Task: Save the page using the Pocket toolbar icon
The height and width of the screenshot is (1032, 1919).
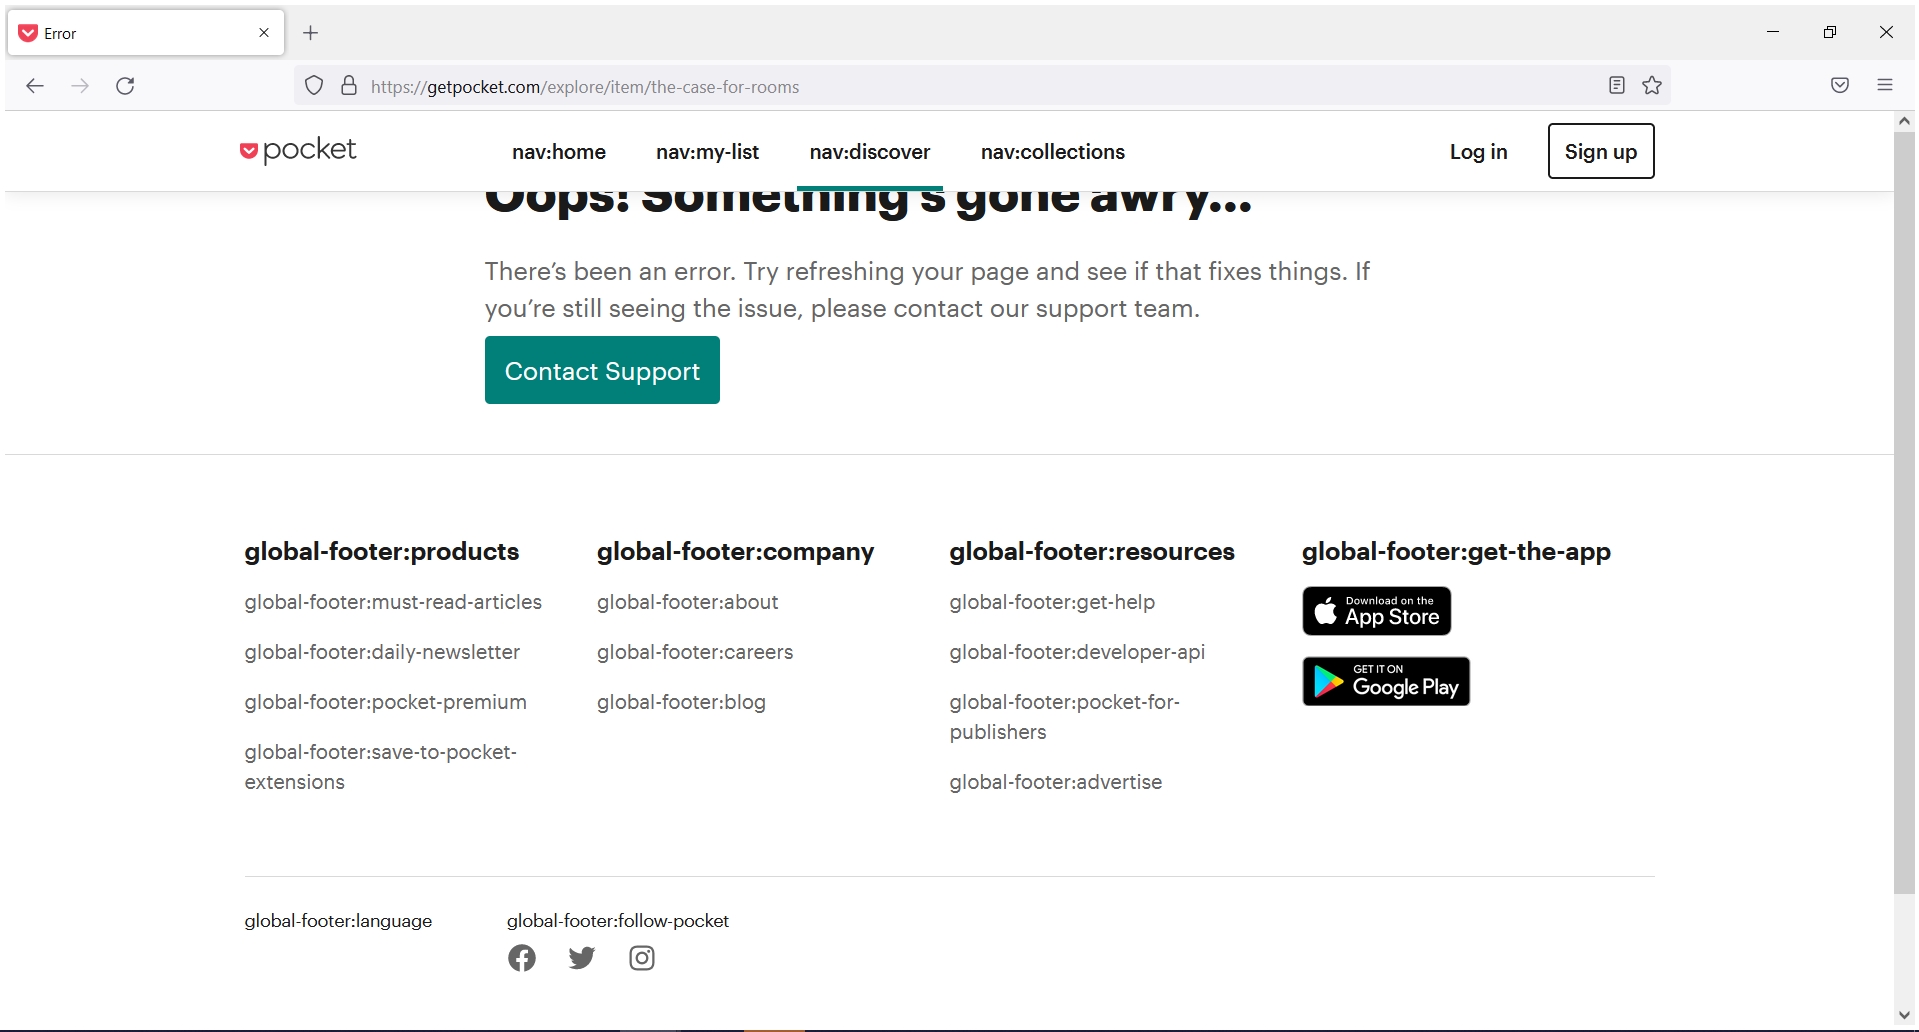Action: click(1839, 86)
